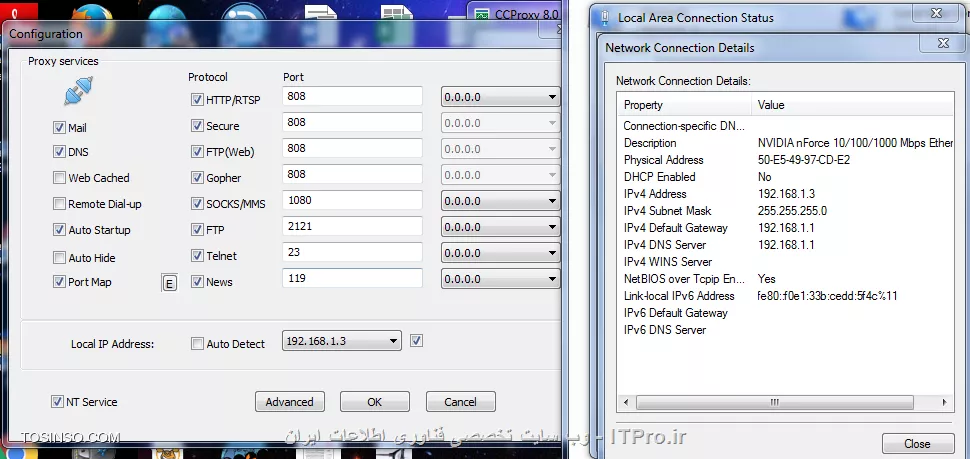Select the Description row with NVIDIA nForce
970x459 pixels.
786,143
